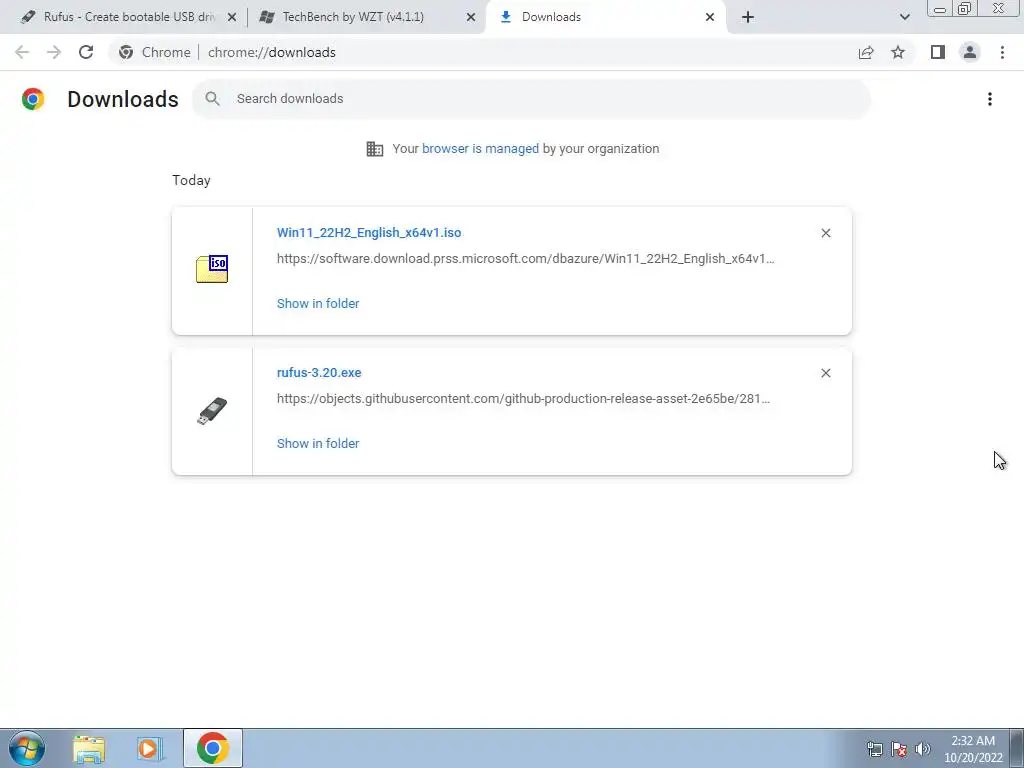Go forward using the forward arrow

(54, 52)
